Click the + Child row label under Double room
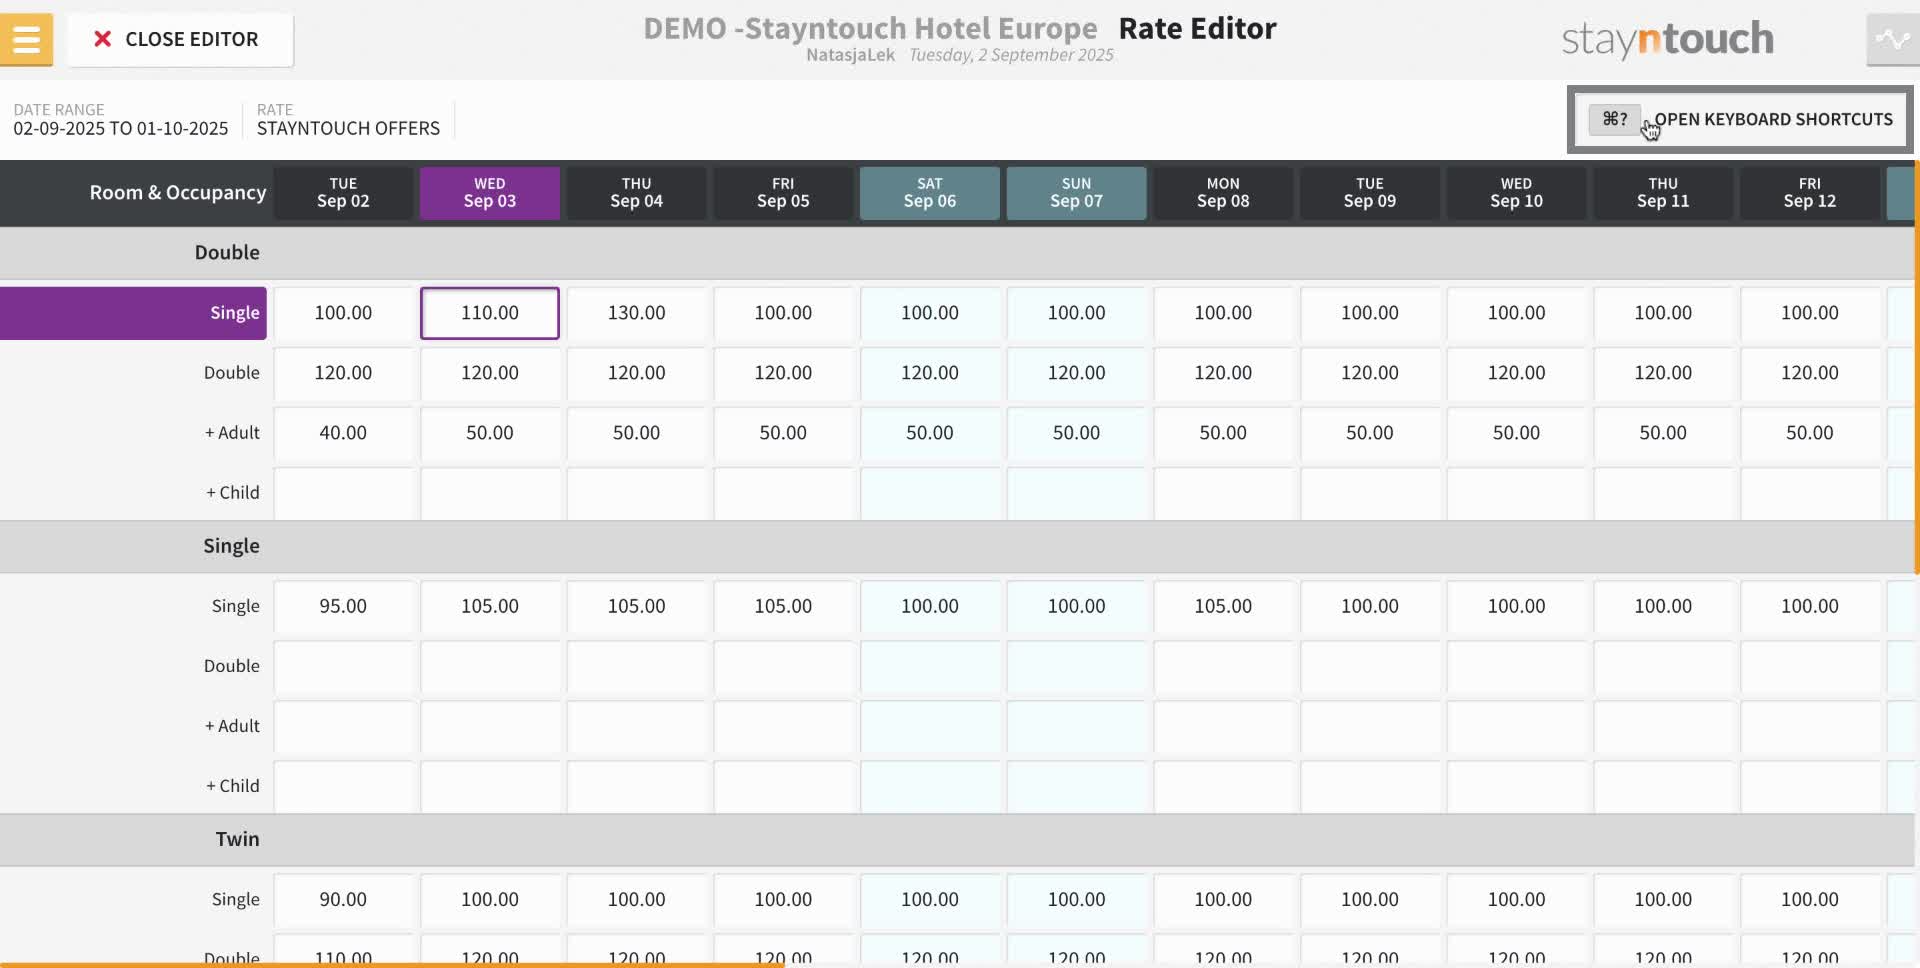 (232, 493)
